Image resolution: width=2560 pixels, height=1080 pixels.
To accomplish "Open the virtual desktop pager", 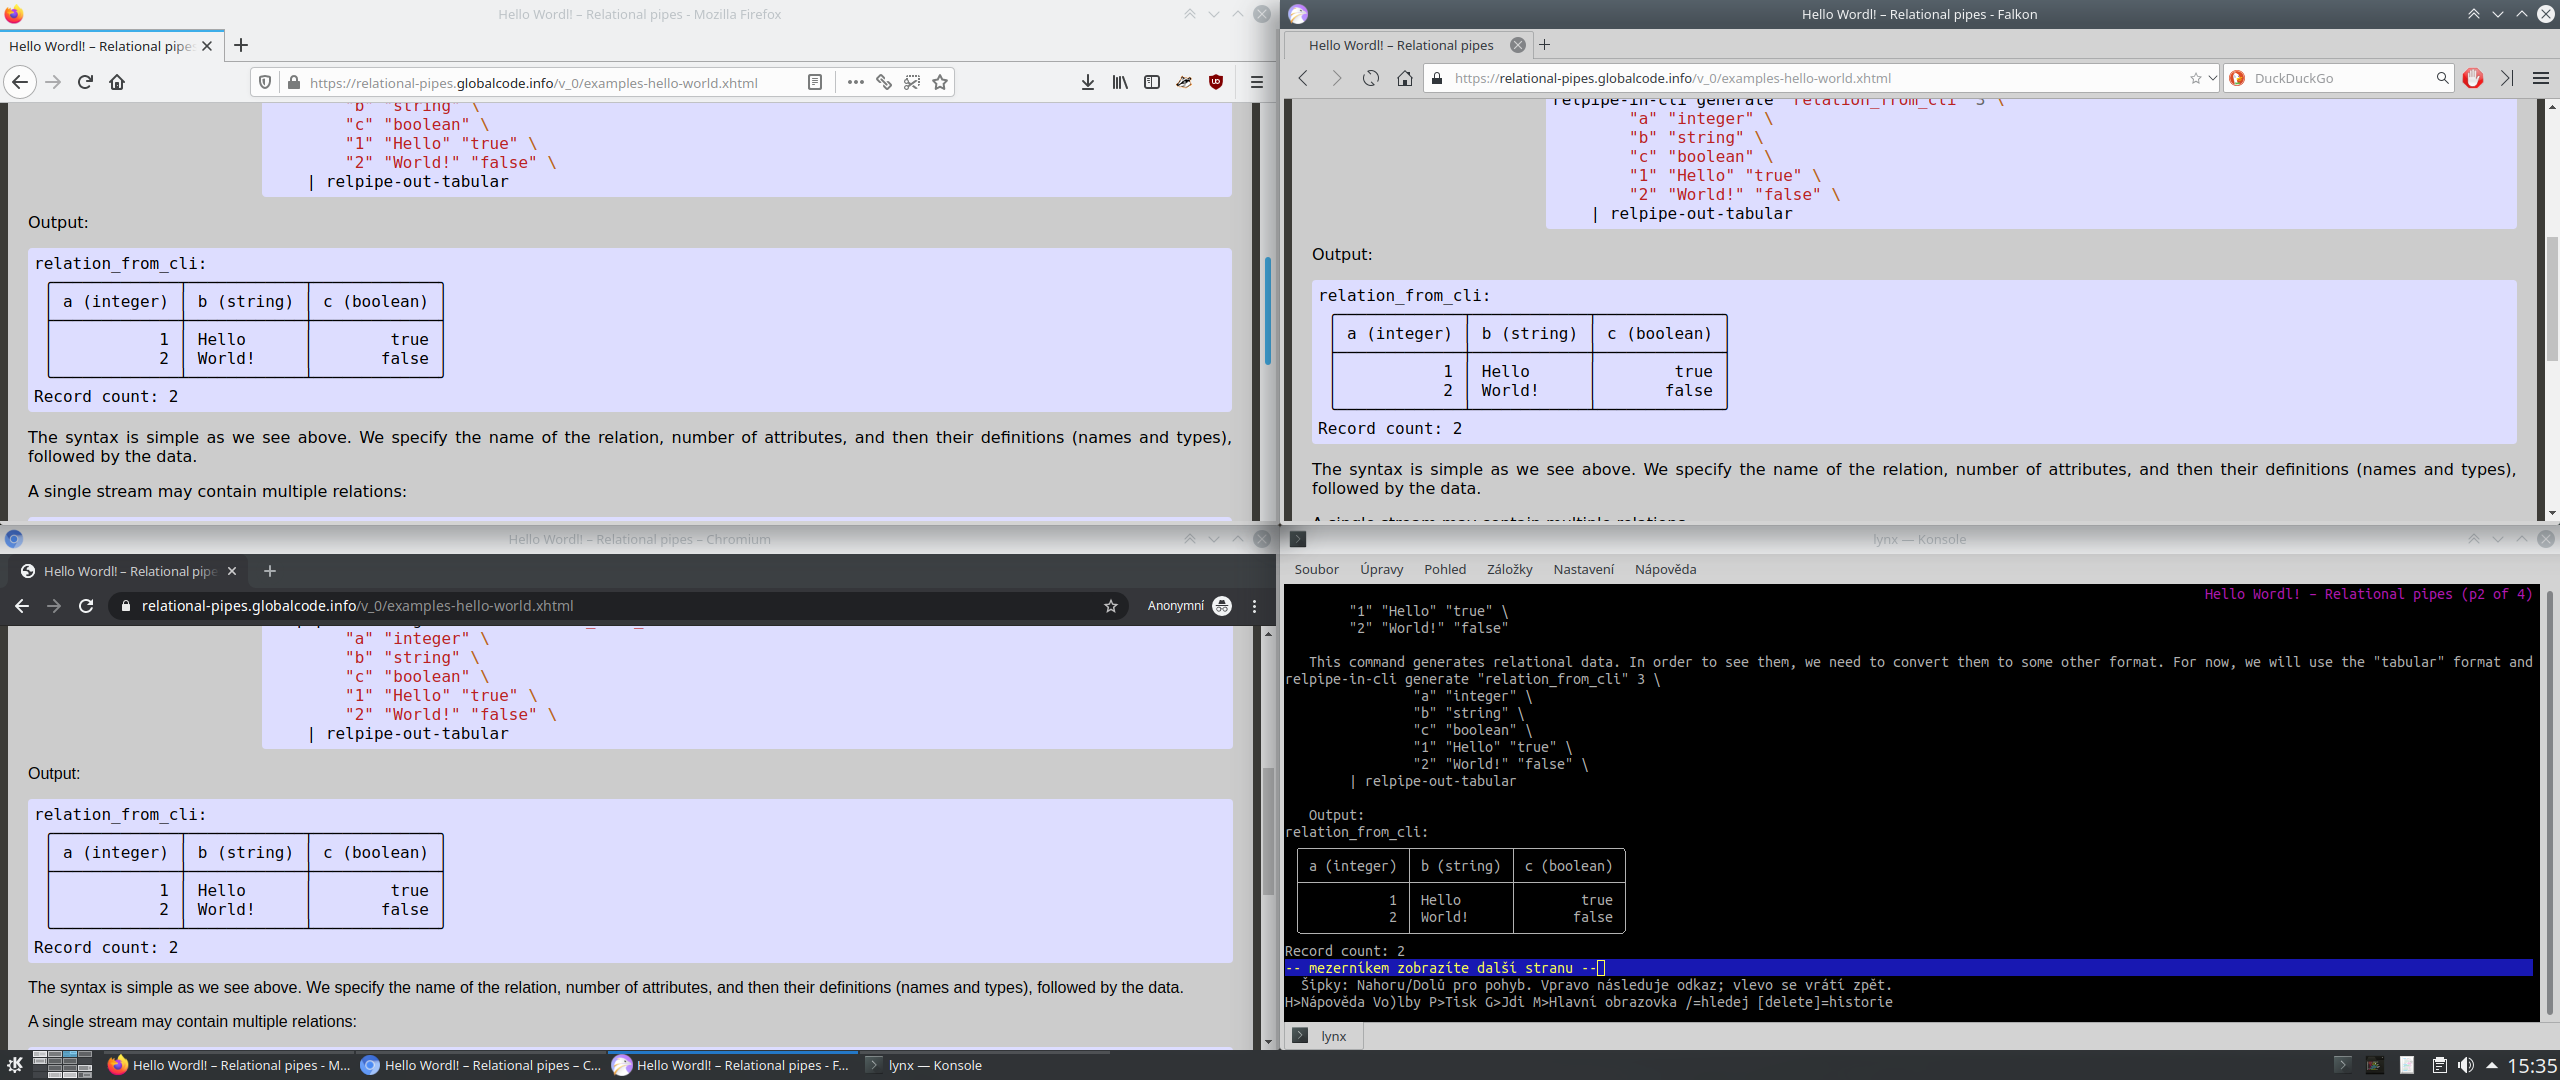I will point(62,1065).
